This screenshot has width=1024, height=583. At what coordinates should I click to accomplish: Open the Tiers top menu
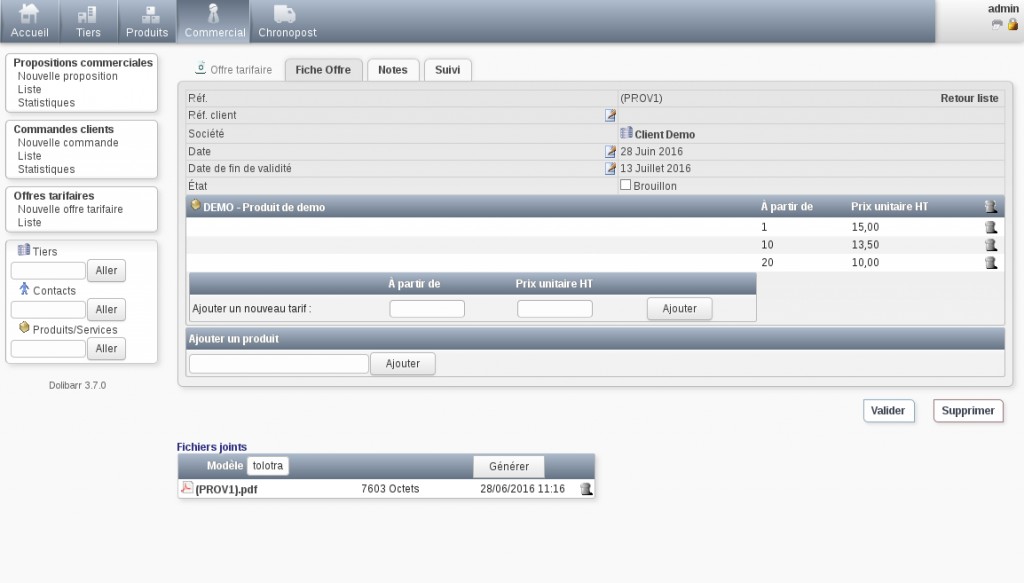tap(88, 22)
